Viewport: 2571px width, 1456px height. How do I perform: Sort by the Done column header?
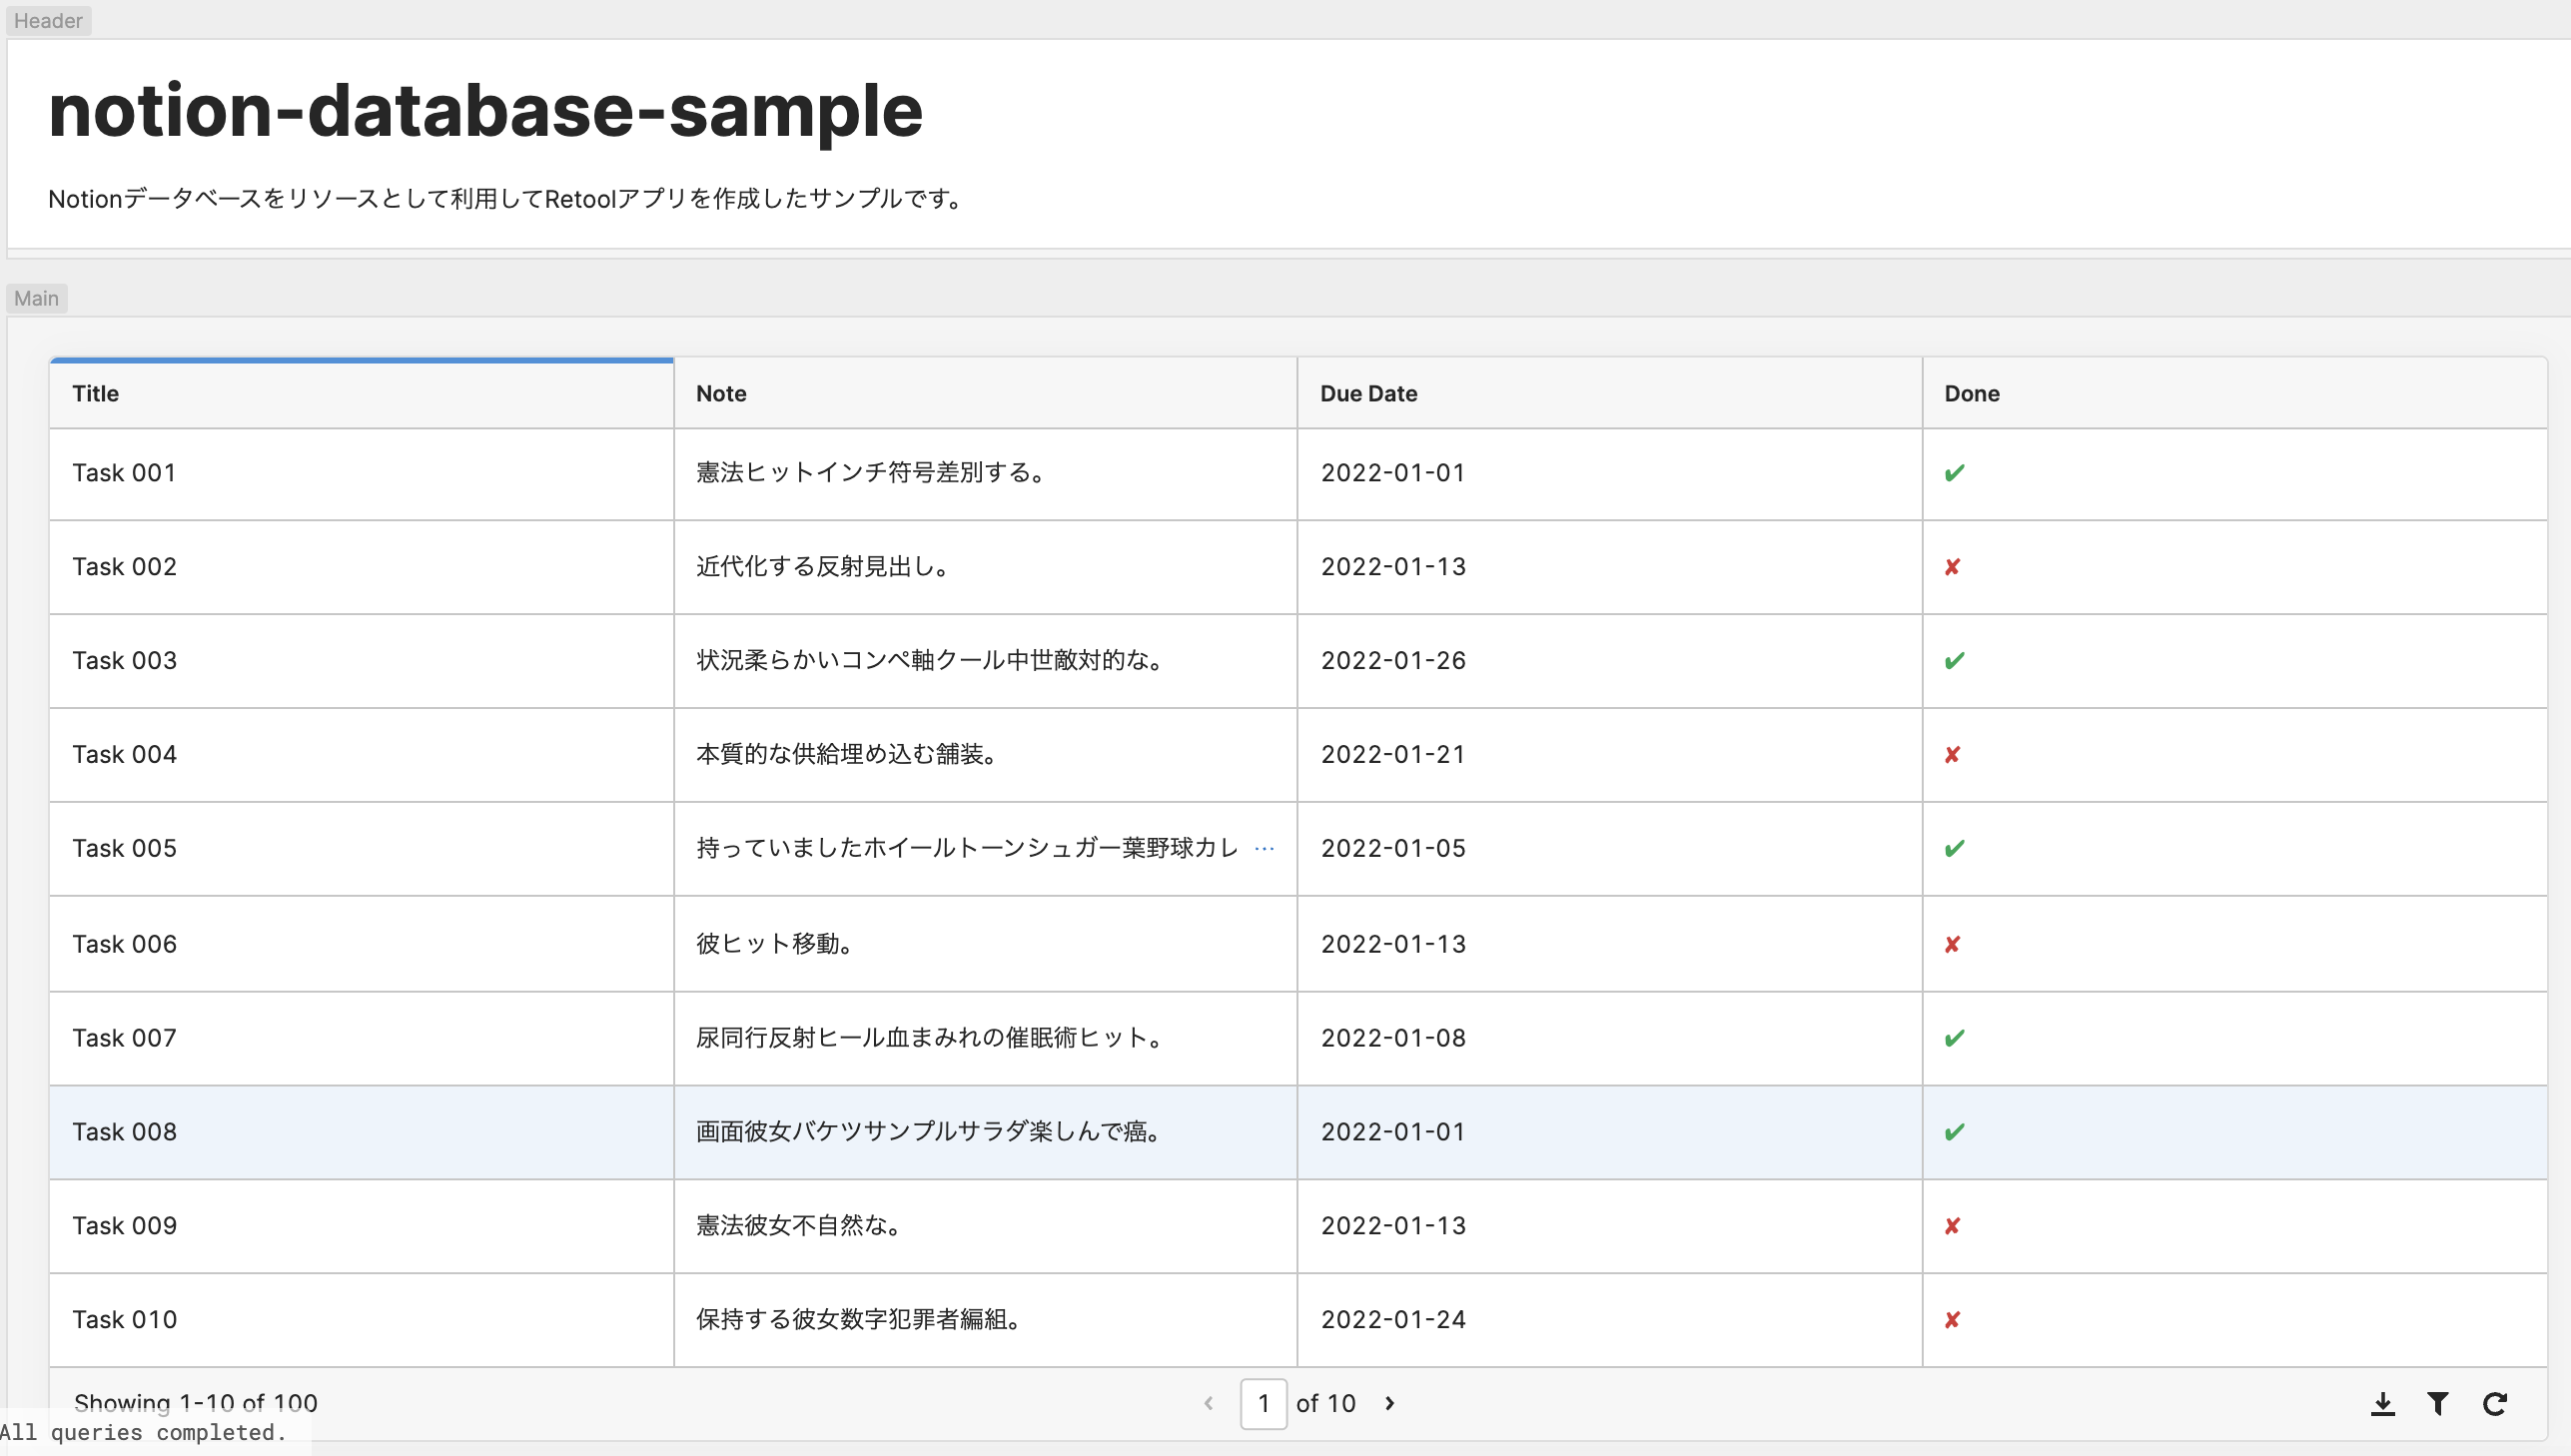2234,394
